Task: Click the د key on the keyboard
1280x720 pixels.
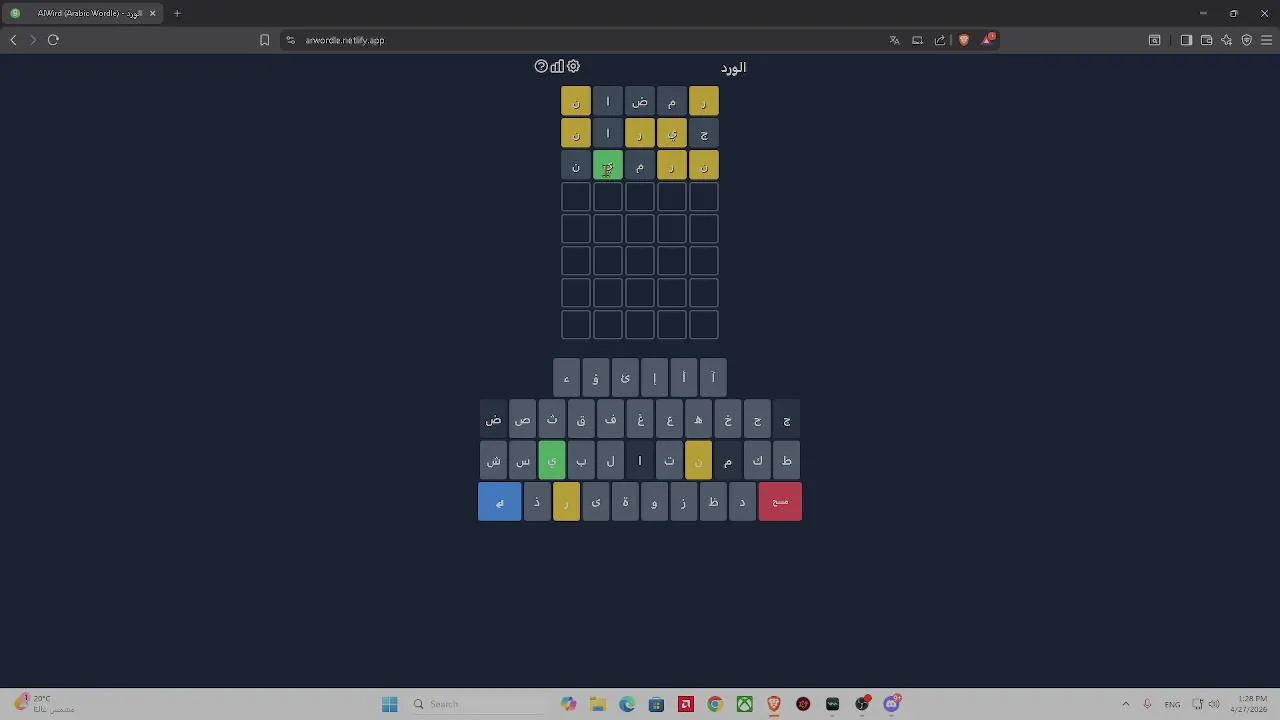Action: tap(742, 502)
